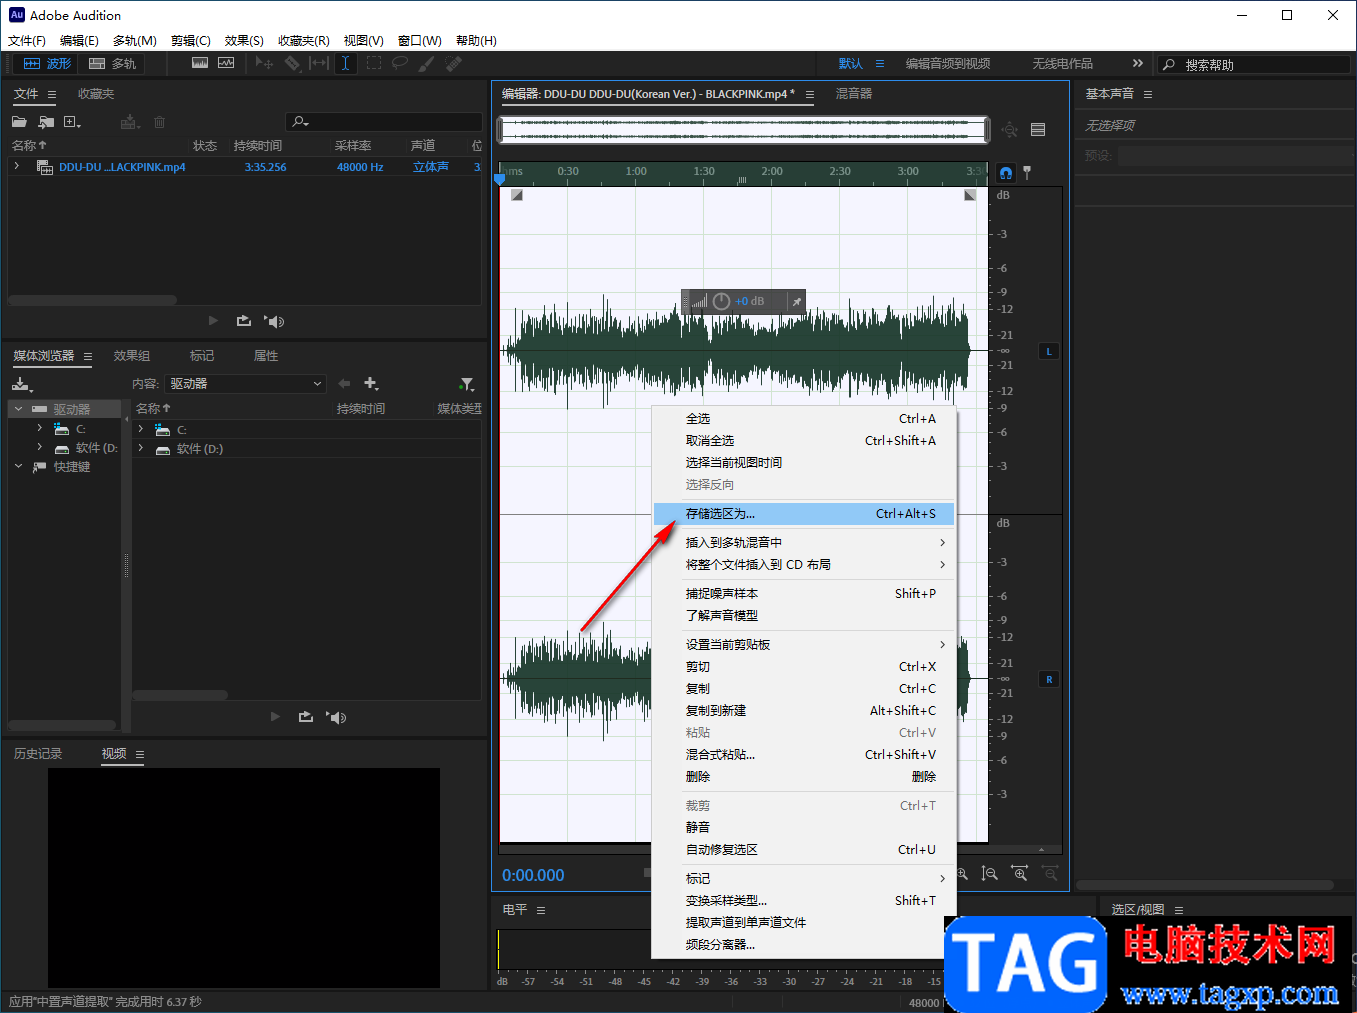Select 编辑音频到视频 workspace

click(x=948, y=64)
